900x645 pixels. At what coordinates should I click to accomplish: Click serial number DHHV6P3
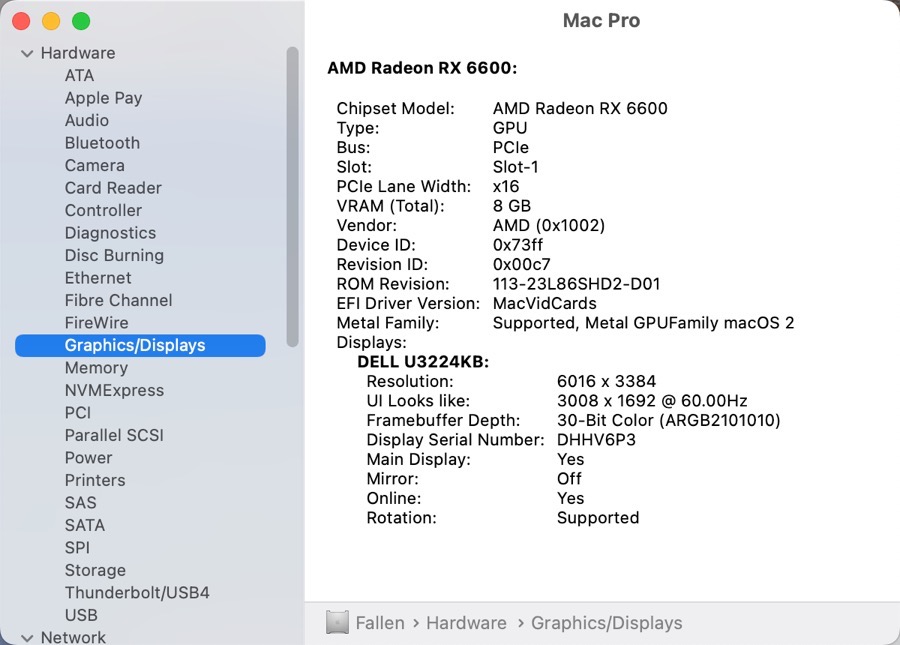596,440
